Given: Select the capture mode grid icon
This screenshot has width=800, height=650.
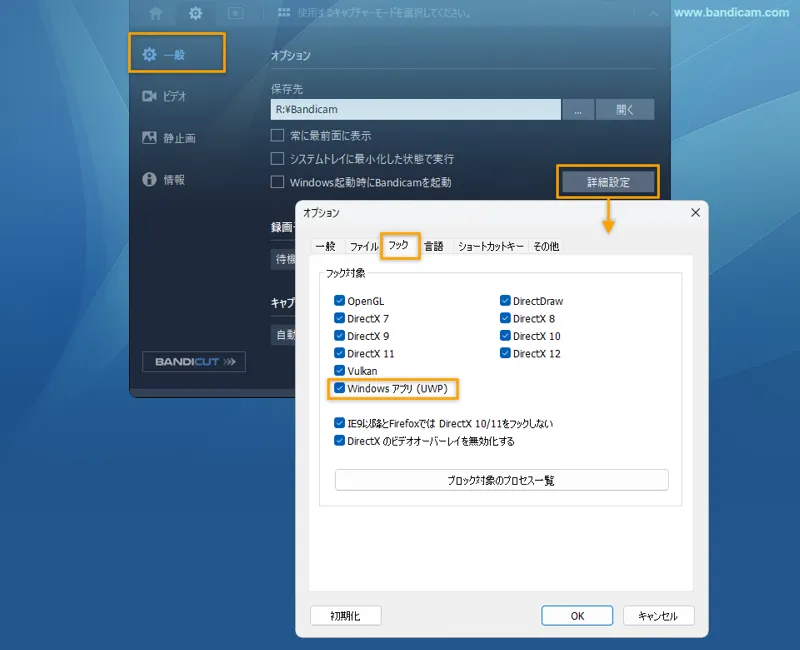Looking at the screenshot, I should tap(284, 12).
